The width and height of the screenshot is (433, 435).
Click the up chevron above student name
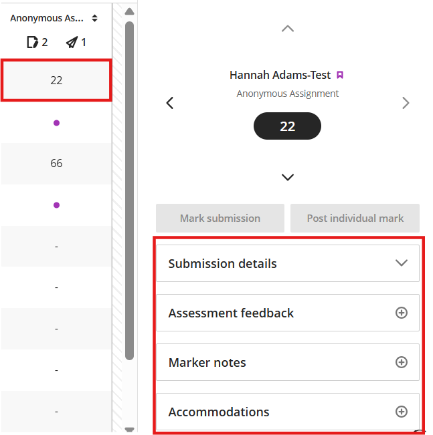point(288,29)
